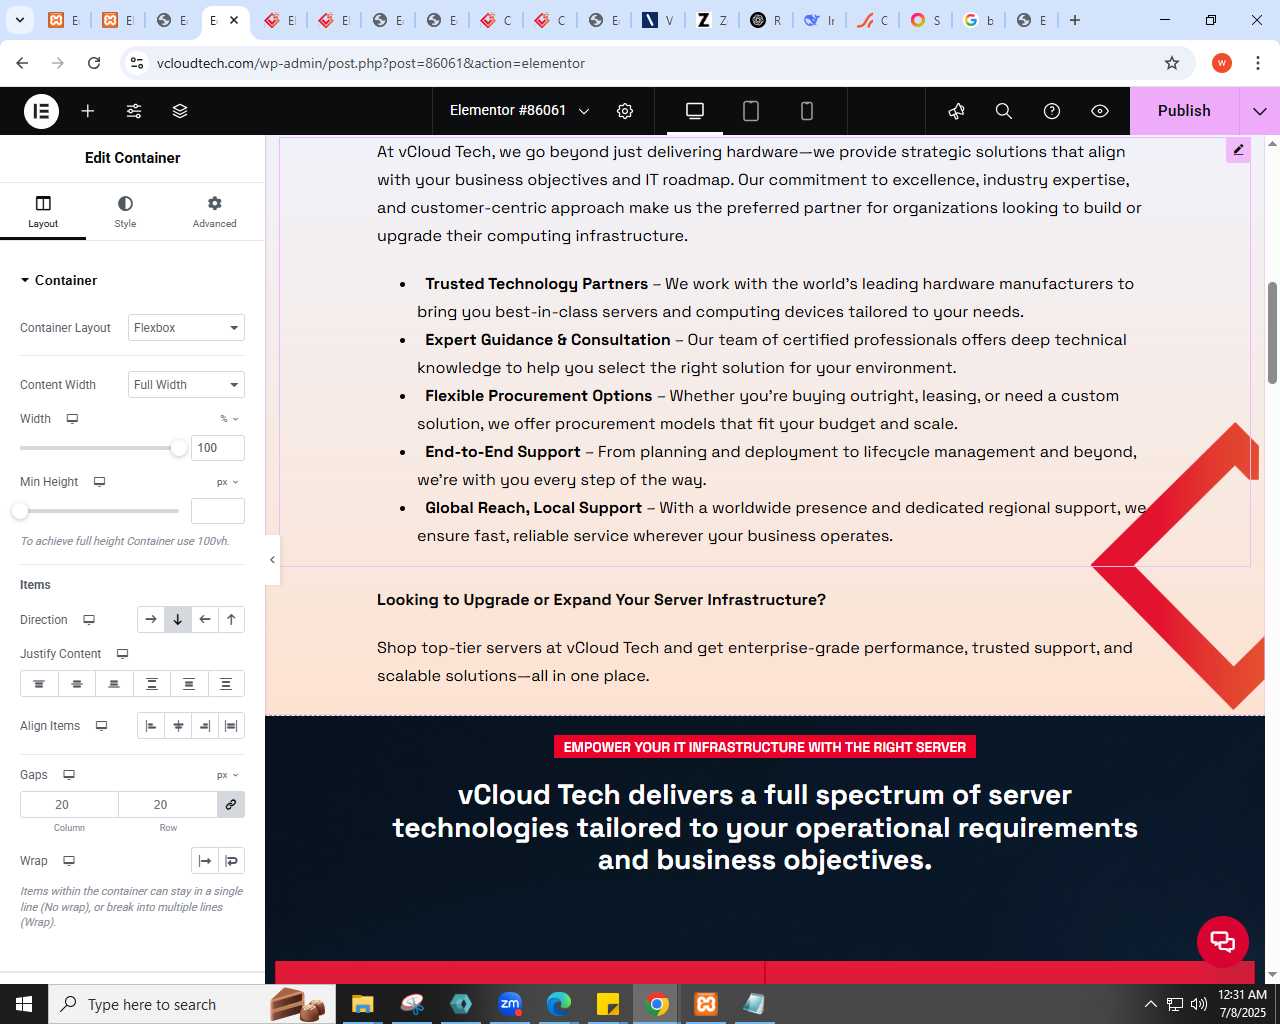Set Justify Content to Start
The width and height of the screenshot is (1280, 1024).
(x=39, y=684)
